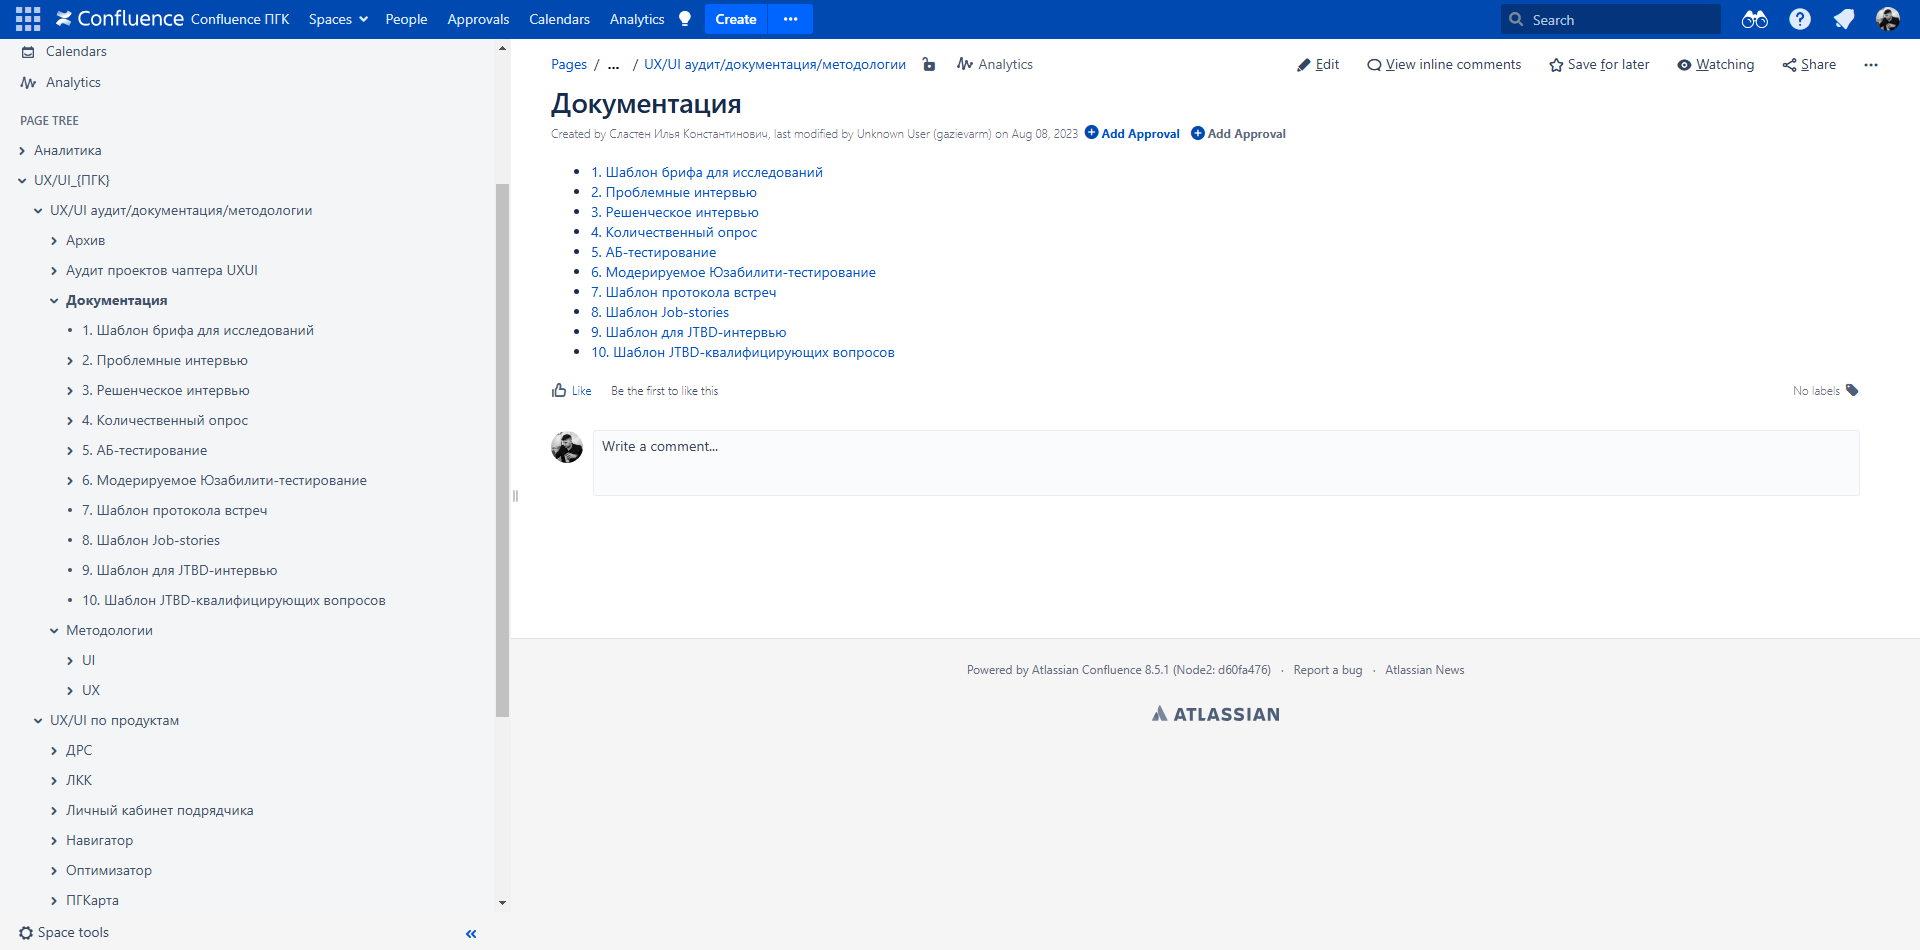1920x950 pixels.
Task: Open the app switcher grid icon
Action: 28,19
